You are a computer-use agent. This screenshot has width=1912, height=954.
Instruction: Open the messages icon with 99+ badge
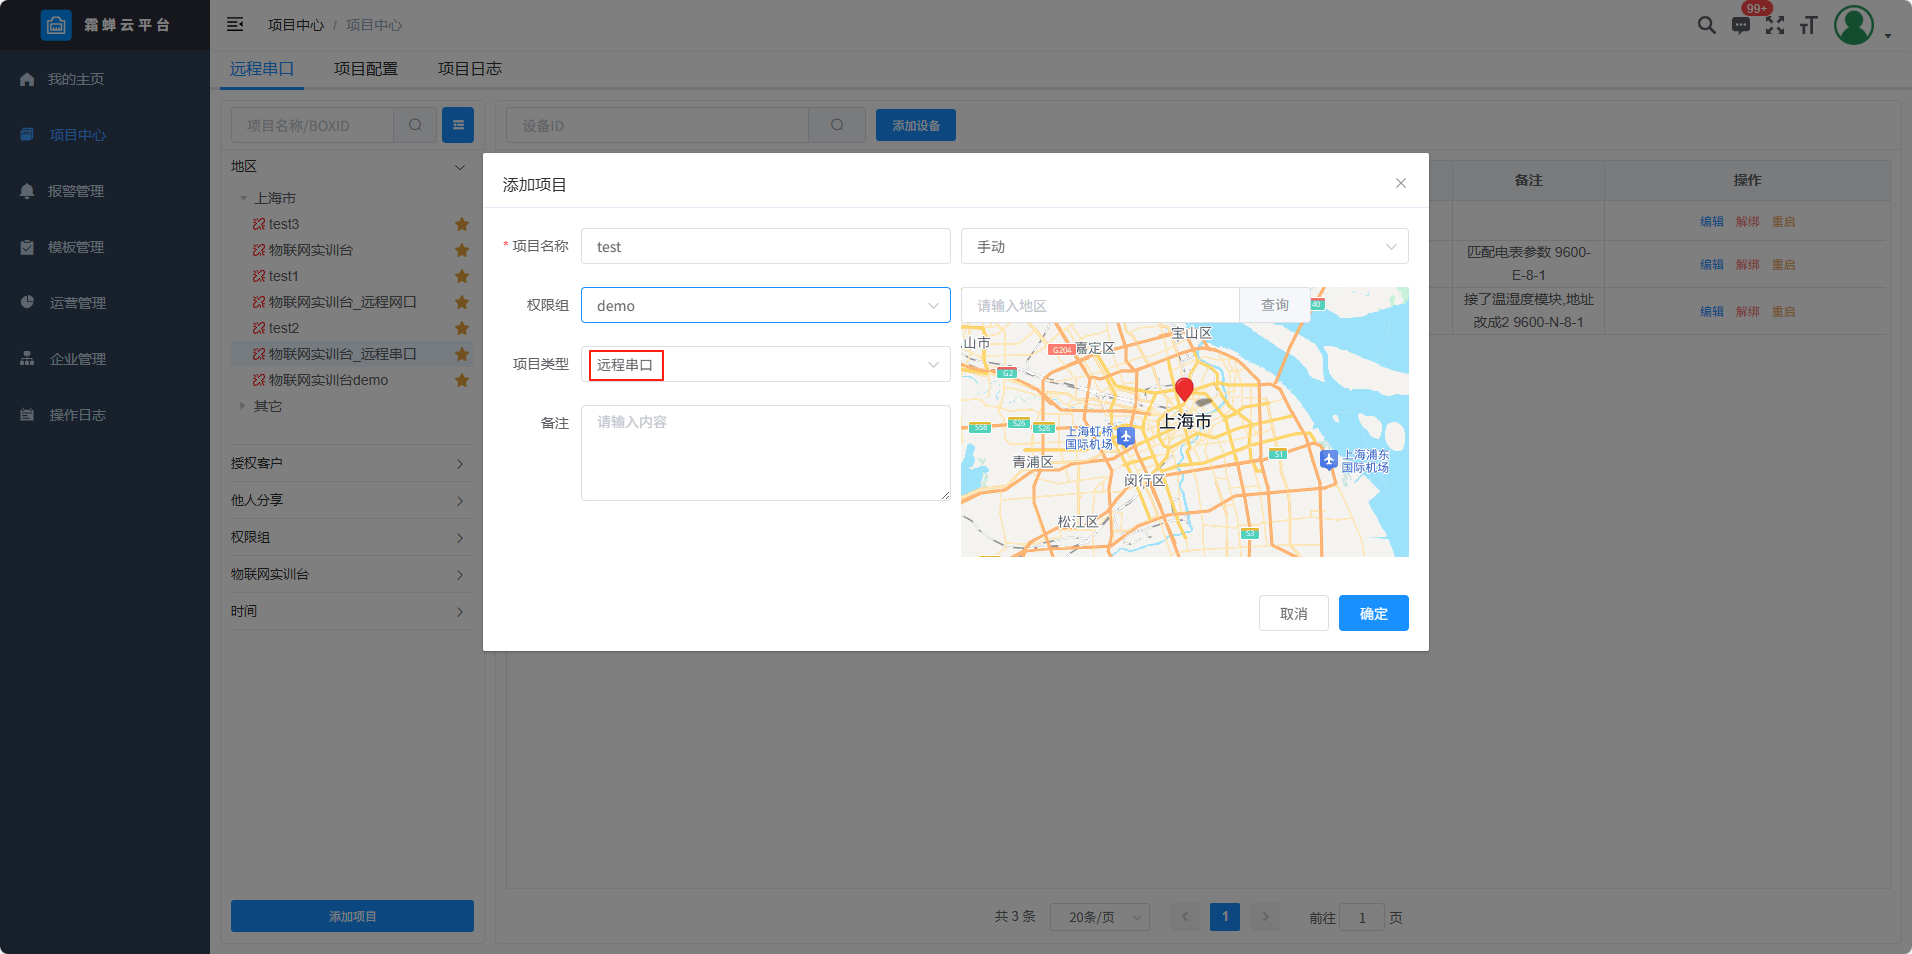[1741, 25]
